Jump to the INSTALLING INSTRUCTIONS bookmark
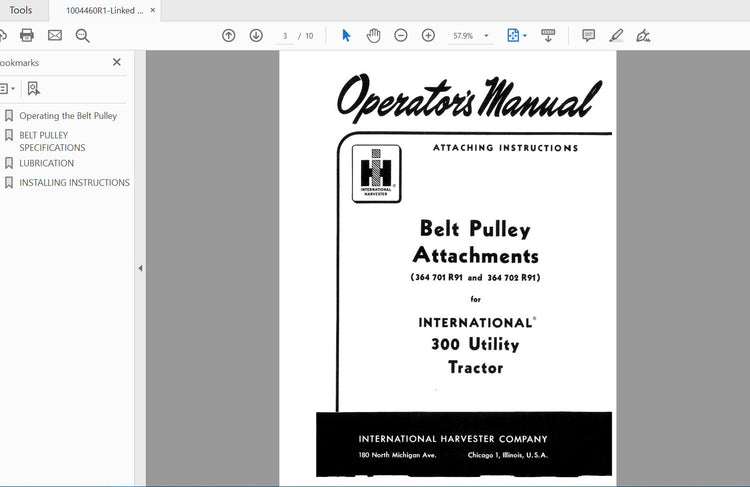This screenshot has width=750, height=487. point(74,183)
